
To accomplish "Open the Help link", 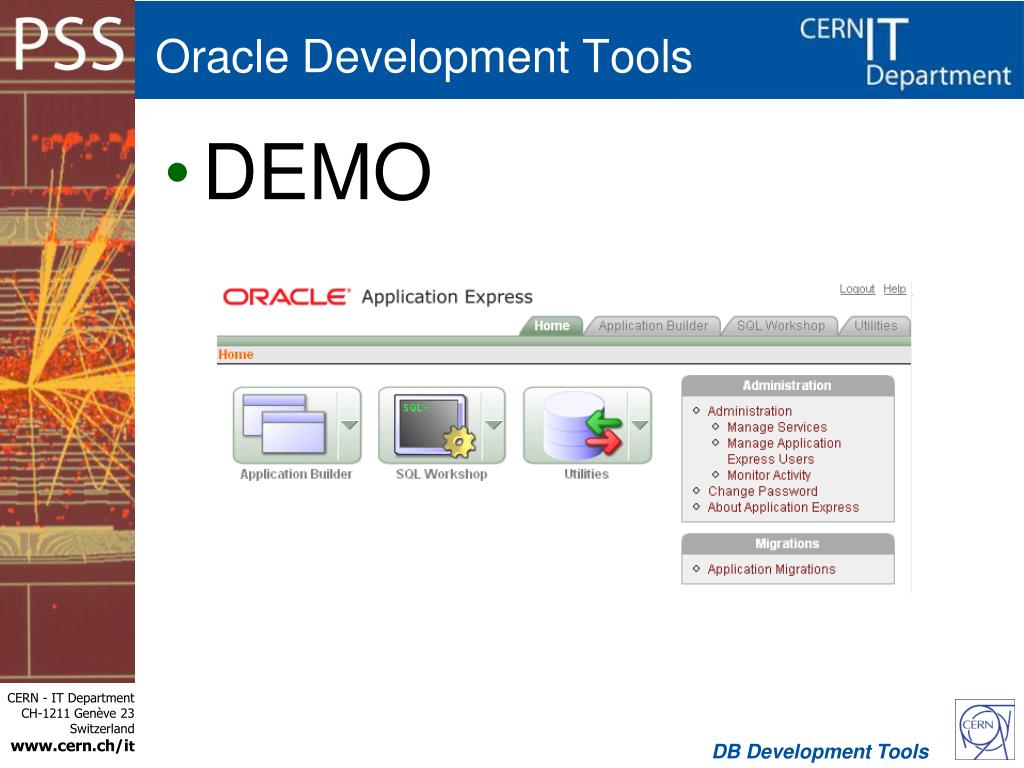I will point(894,289).
